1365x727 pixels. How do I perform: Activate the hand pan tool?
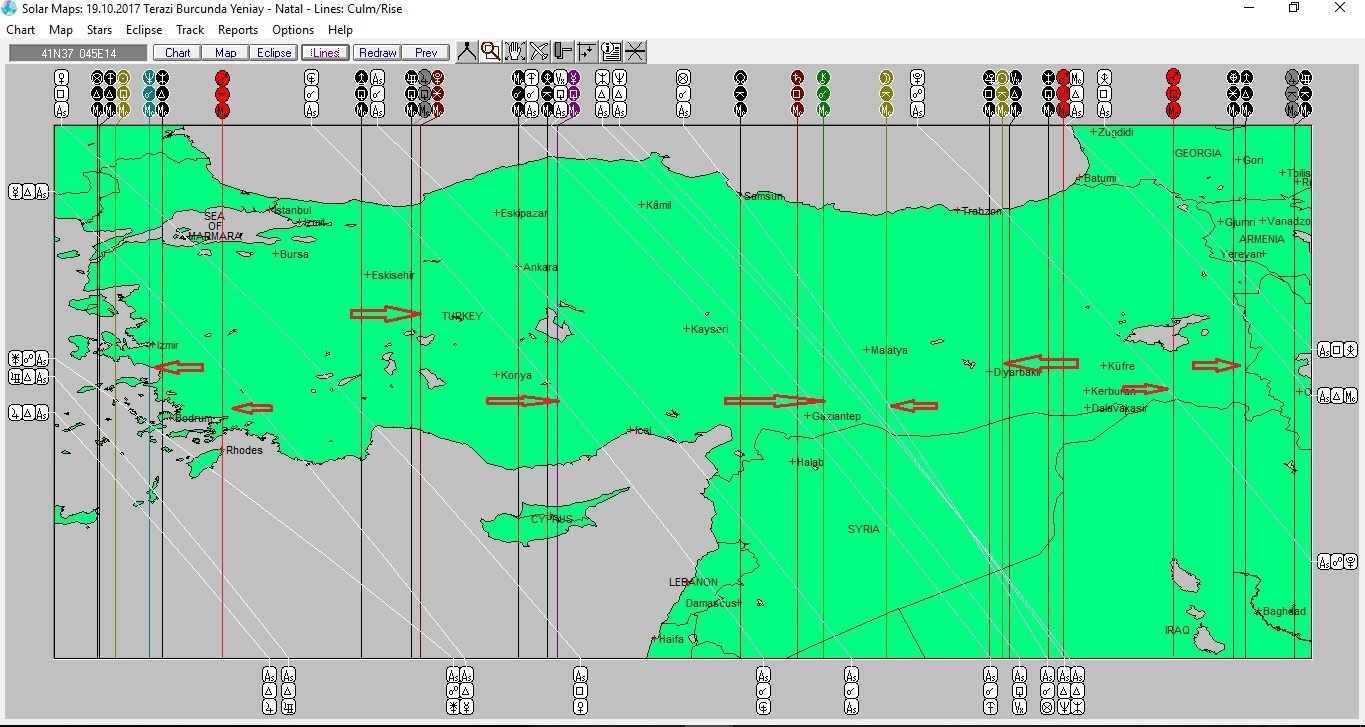coord(515,52)
